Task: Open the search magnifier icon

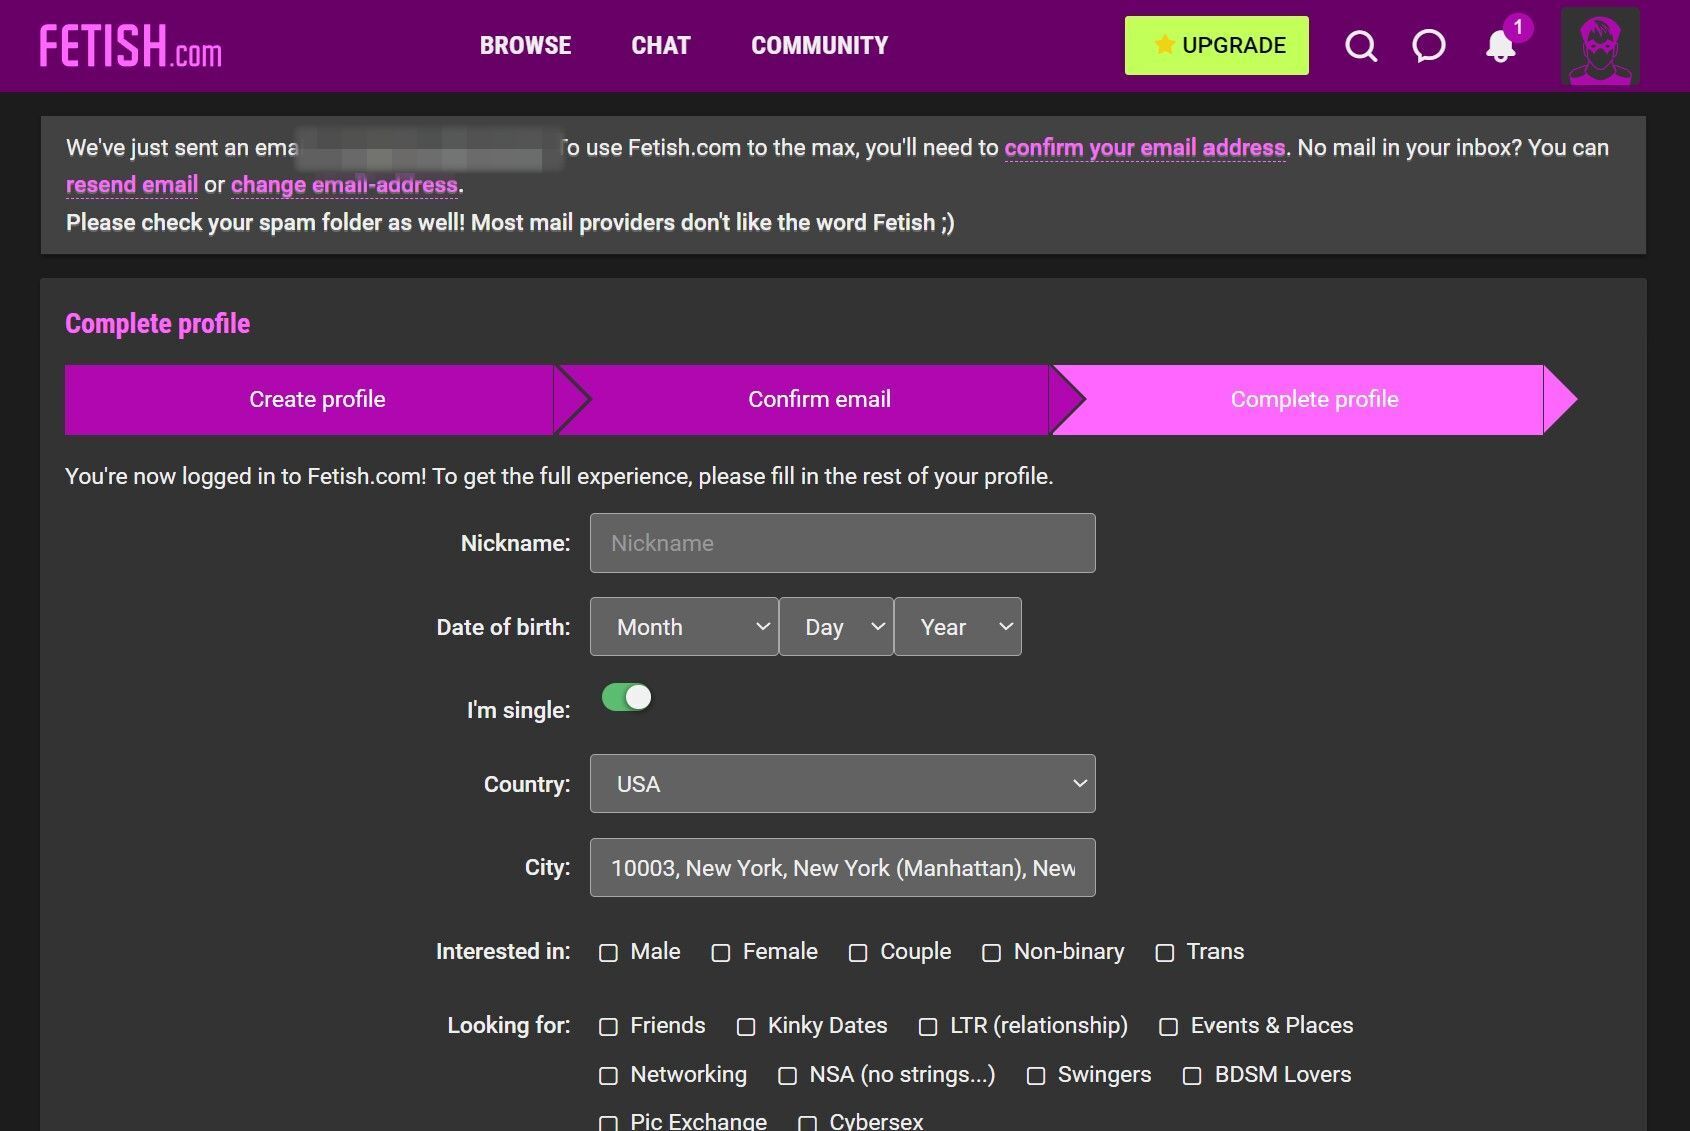Action: (1360, 46)
